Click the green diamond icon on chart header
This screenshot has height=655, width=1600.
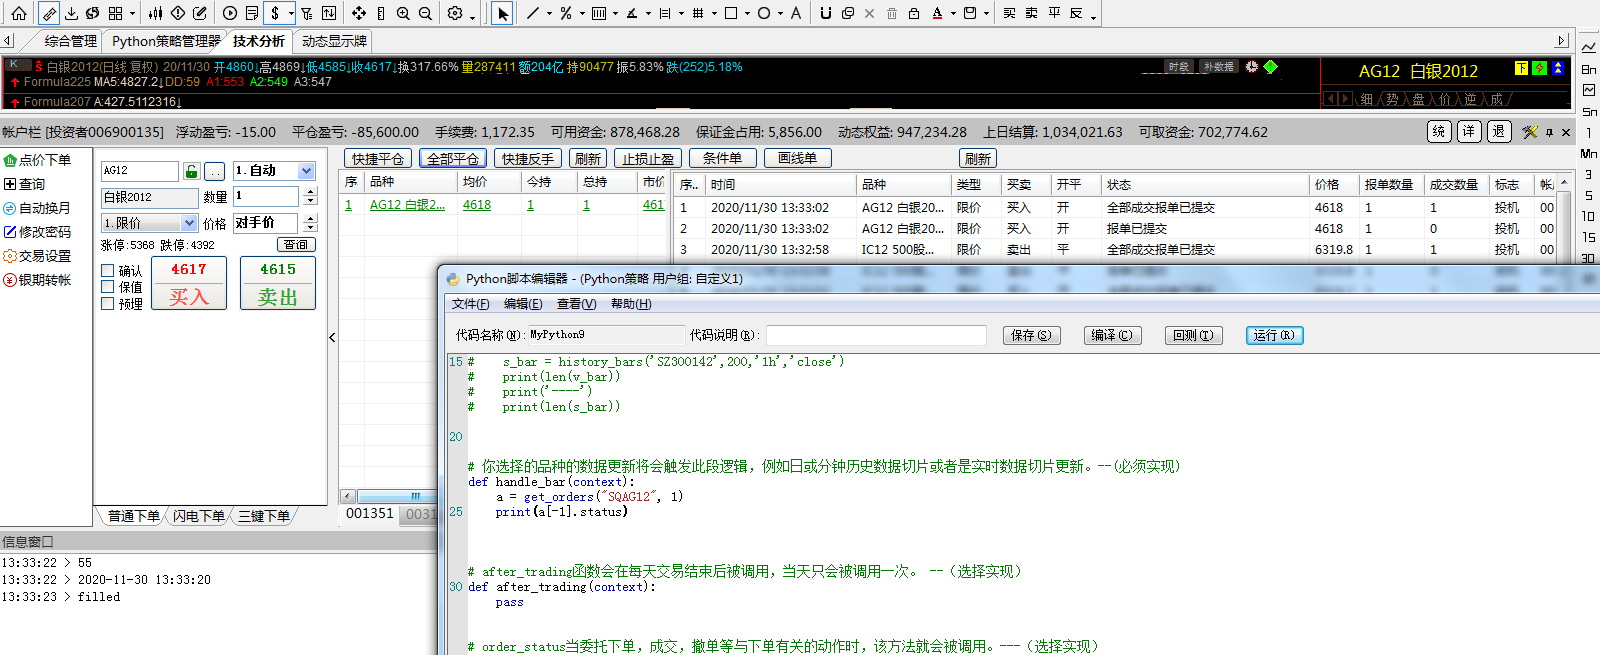tap(1270, 67)
